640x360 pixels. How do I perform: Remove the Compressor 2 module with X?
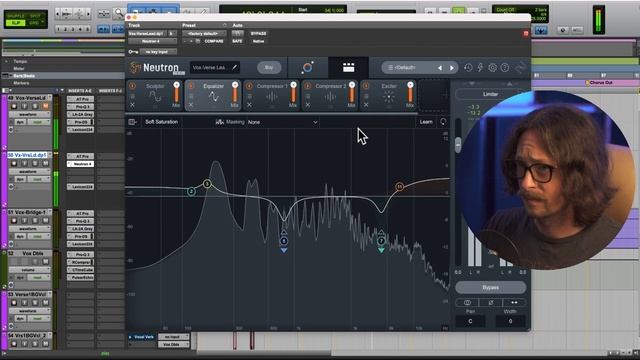coord(308,105)
